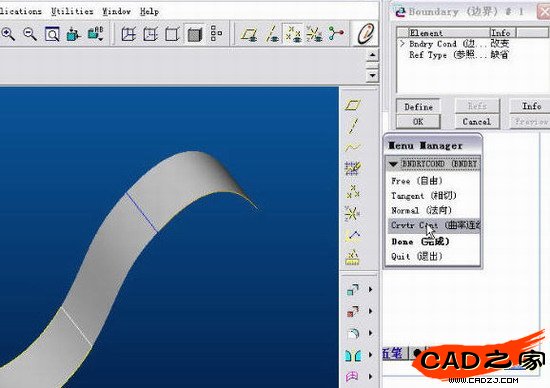Choose Tangent boundary condition option
The height and width of the screenshot is (388, 550).
point(423,196)
